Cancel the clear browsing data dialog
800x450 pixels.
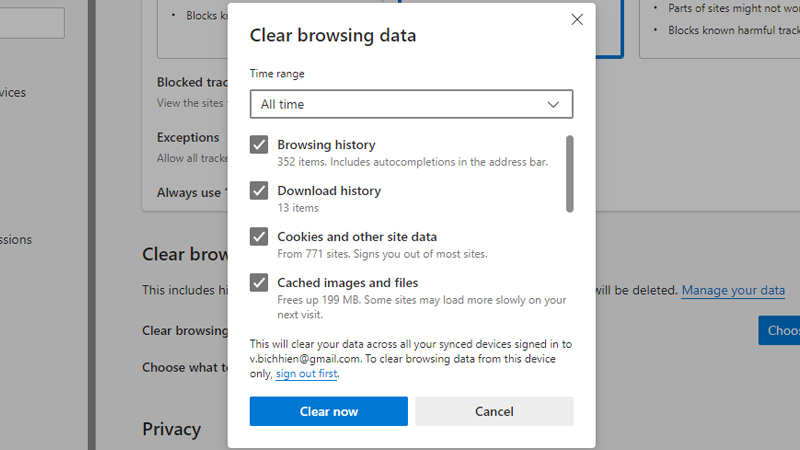click(494, 411)
